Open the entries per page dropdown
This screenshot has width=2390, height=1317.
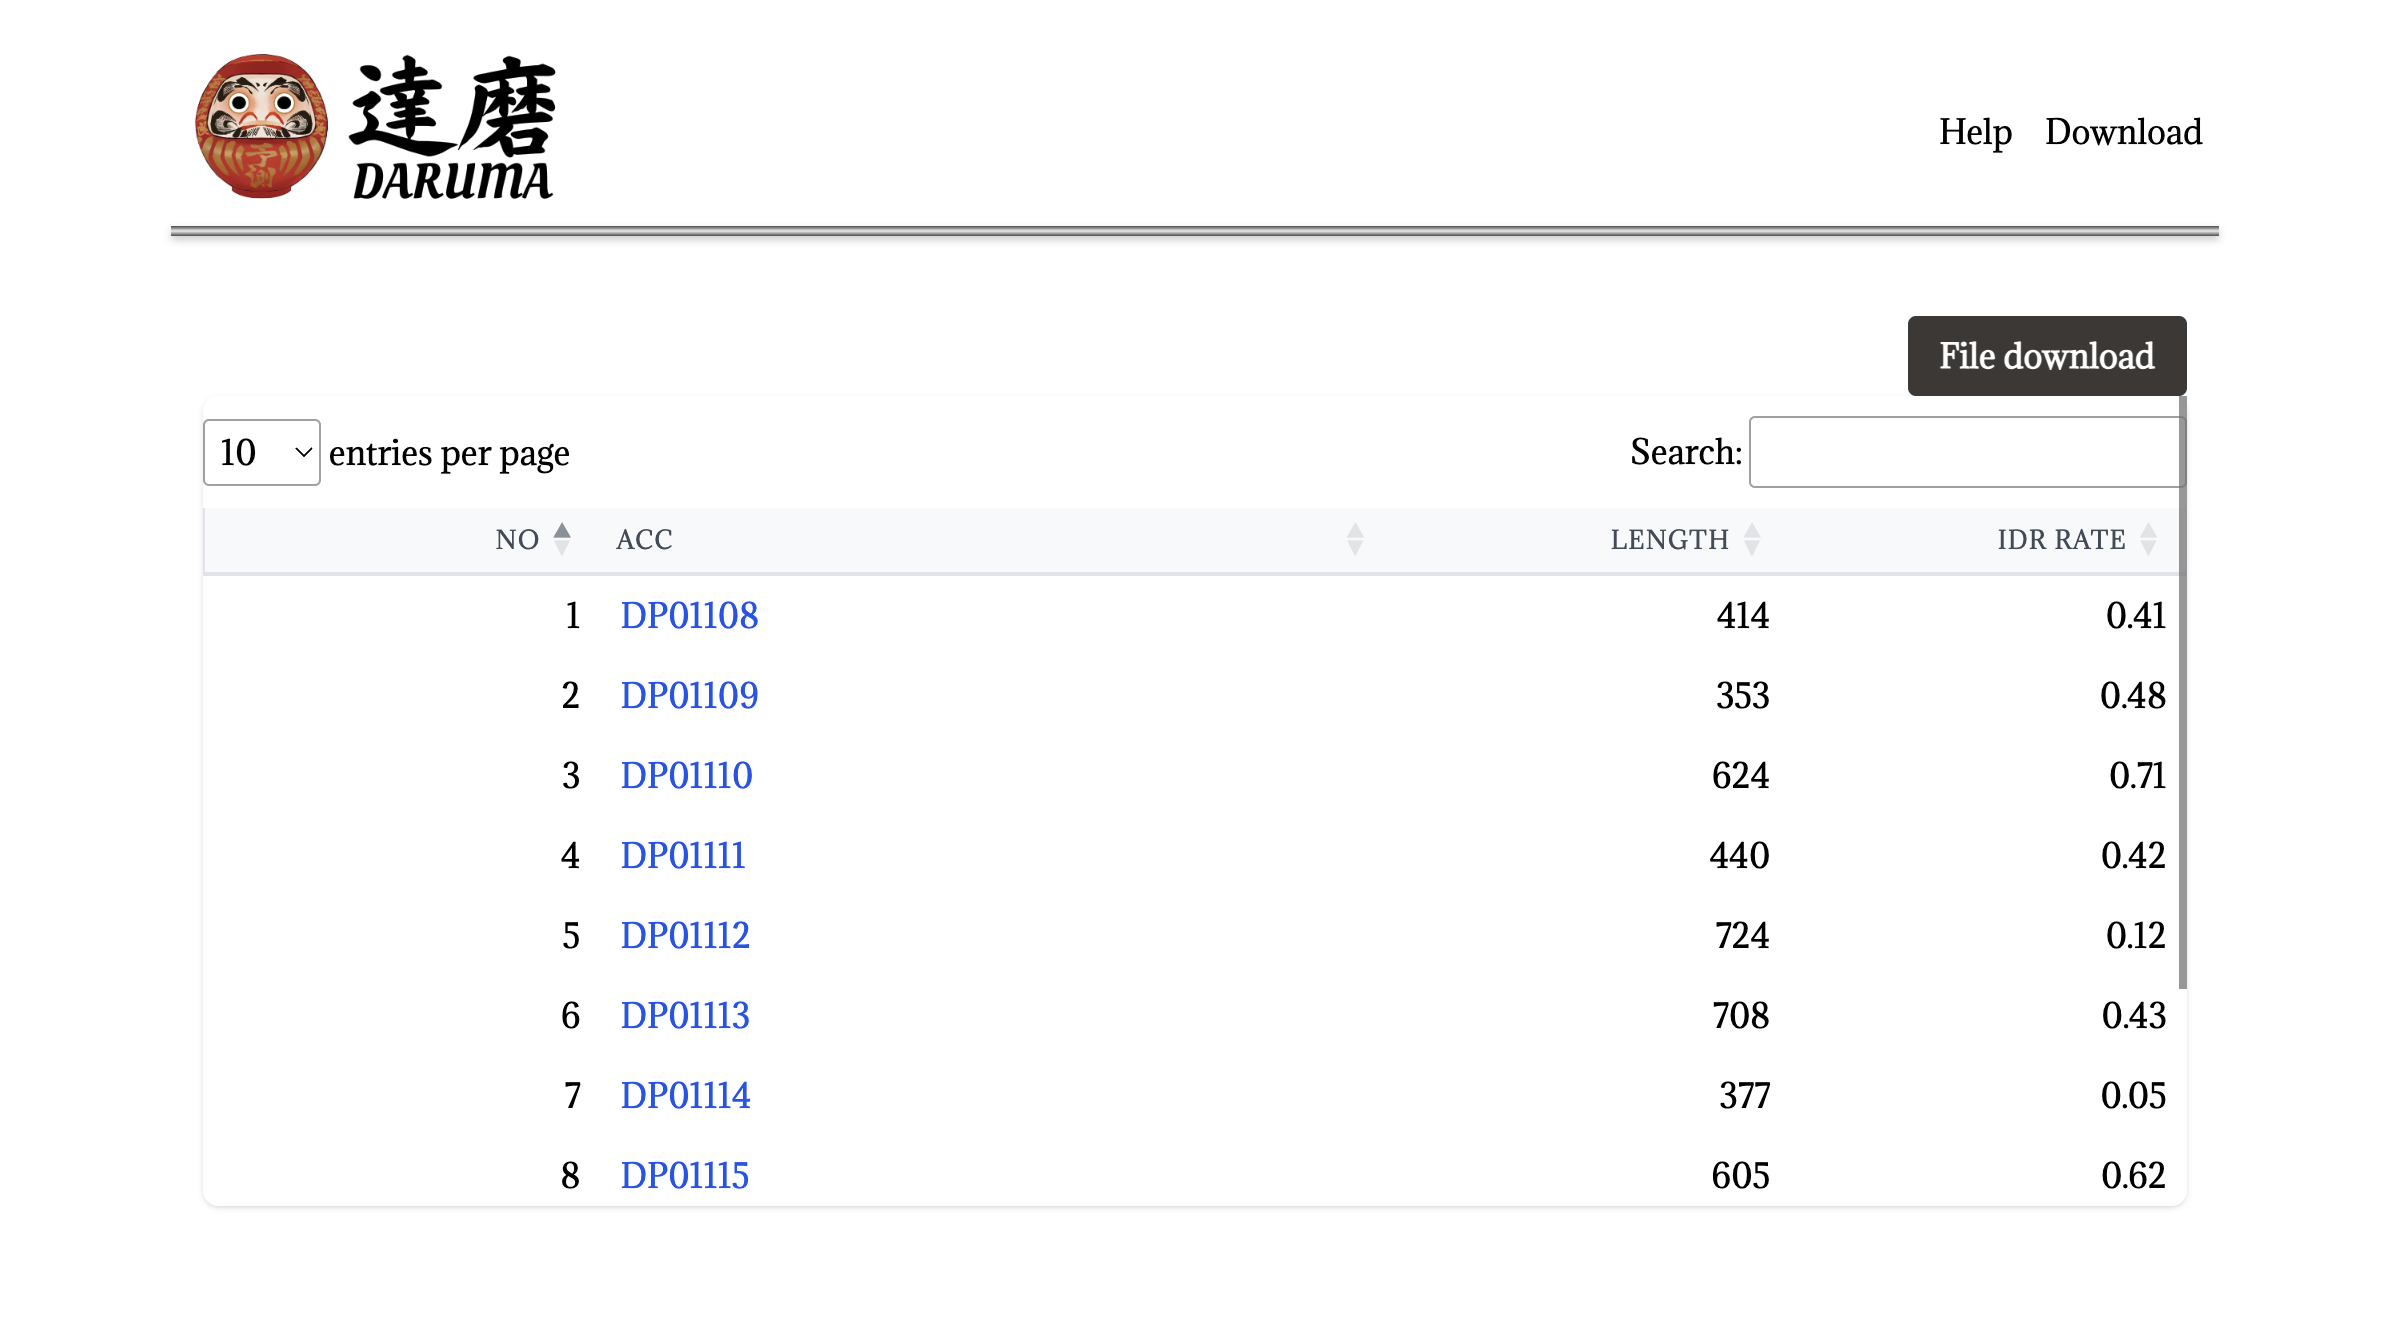click(262, 452)
